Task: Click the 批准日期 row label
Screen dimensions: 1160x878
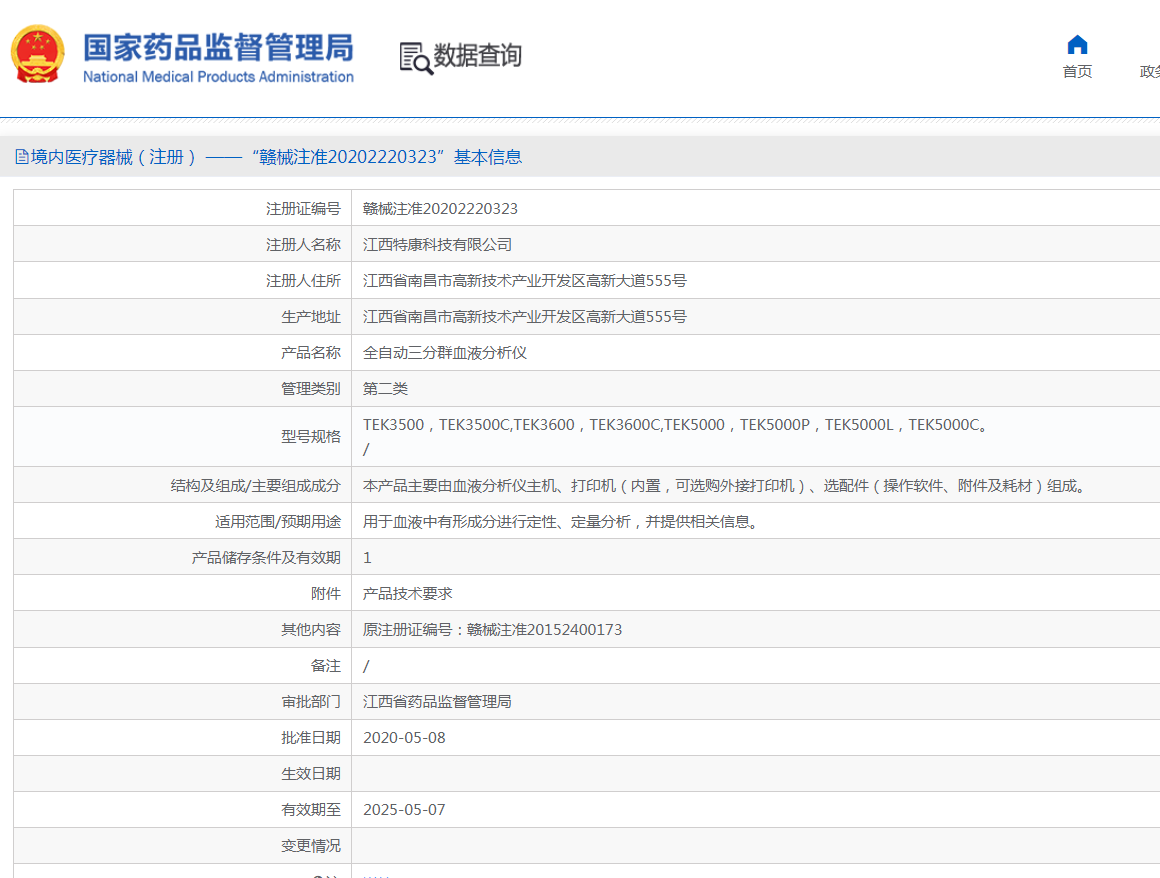Action: tap(311, 738)
